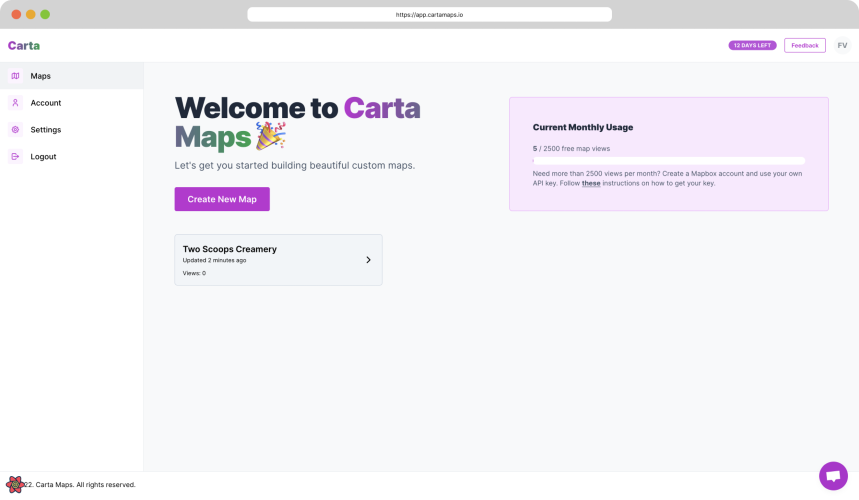Click the Maps map icon in sidebar

click(x=15, y=76)
